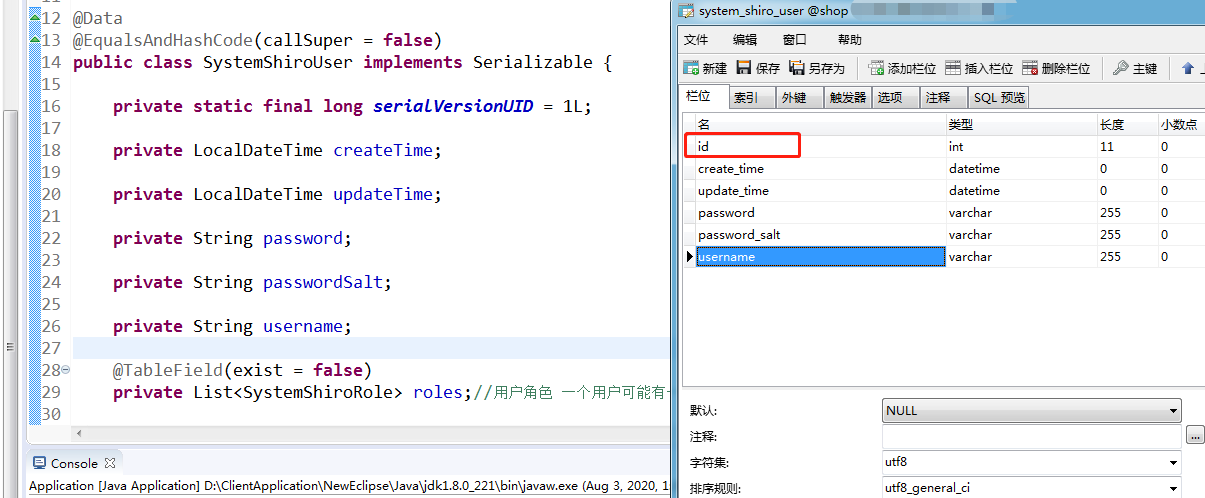
Task: Collapse the code fold at line 28
Action: (x=66, y=370)
